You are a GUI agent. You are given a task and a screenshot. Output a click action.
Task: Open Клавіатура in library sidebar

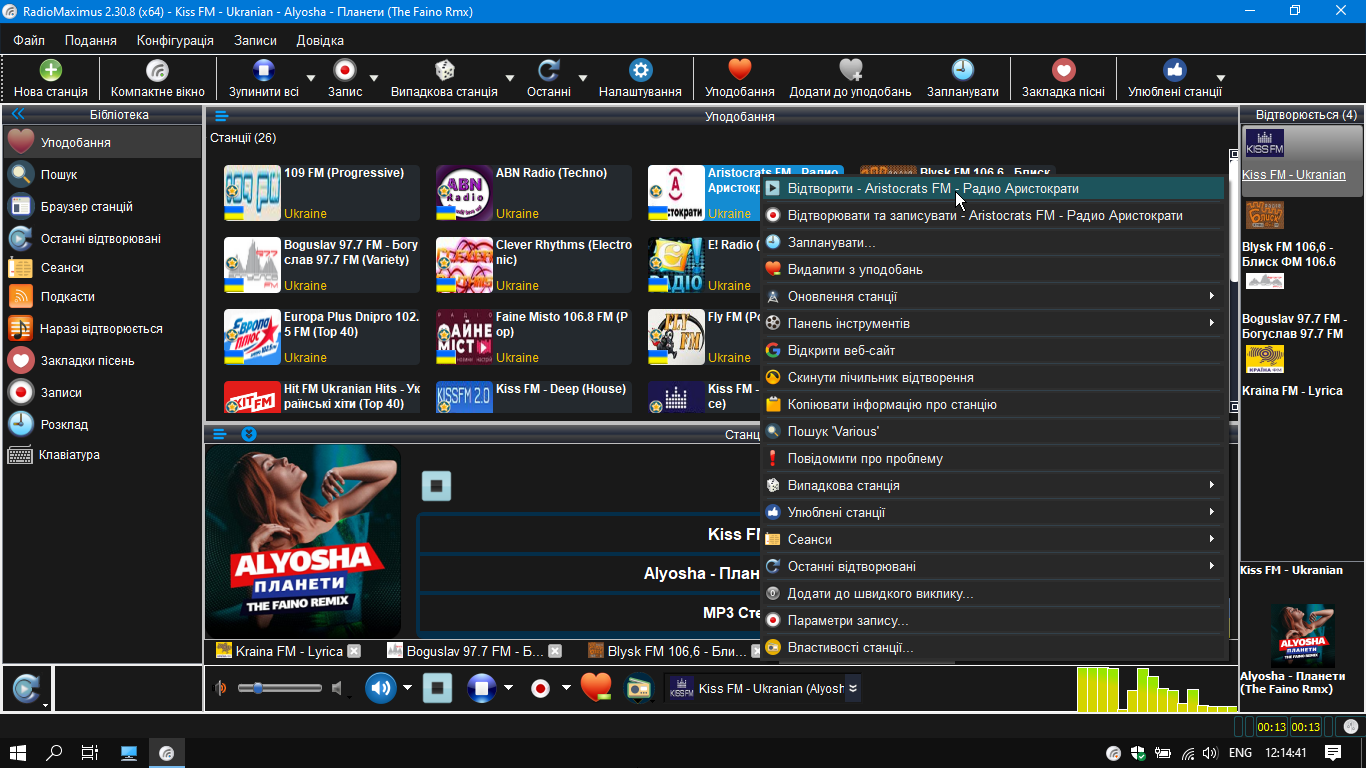point(102,455)
